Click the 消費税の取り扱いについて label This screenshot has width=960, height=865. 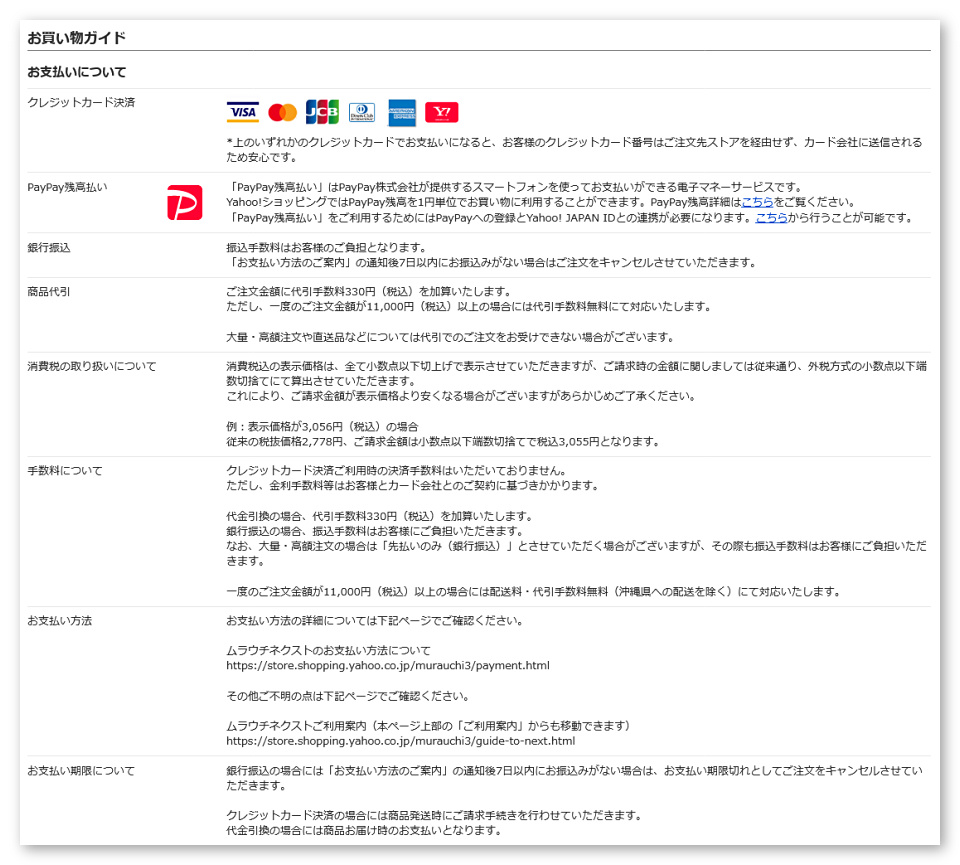(x=92, y=367)
